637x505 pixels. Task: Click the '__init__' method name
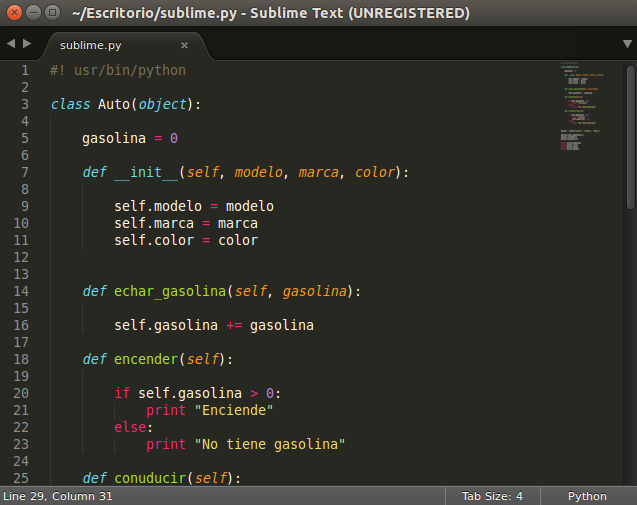146,172
